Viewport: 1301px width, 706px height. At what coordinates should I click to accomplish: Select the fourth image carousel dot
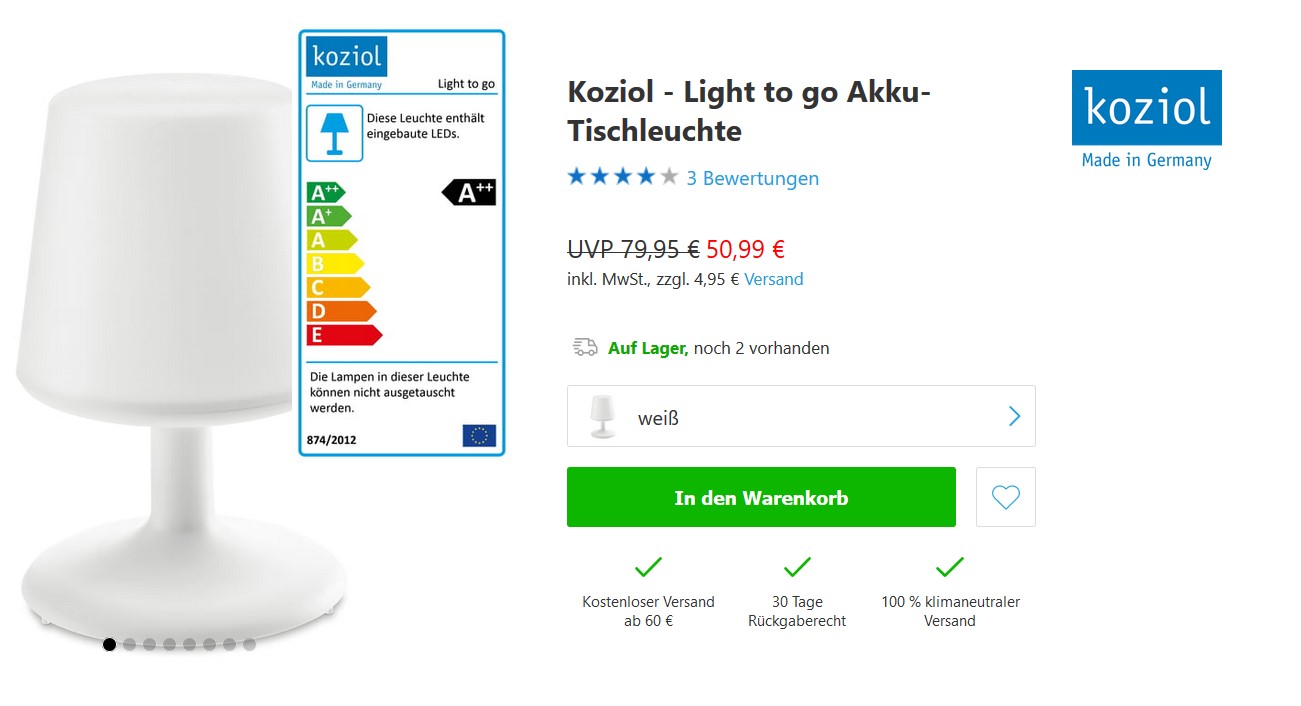click(x=169, y=645)
